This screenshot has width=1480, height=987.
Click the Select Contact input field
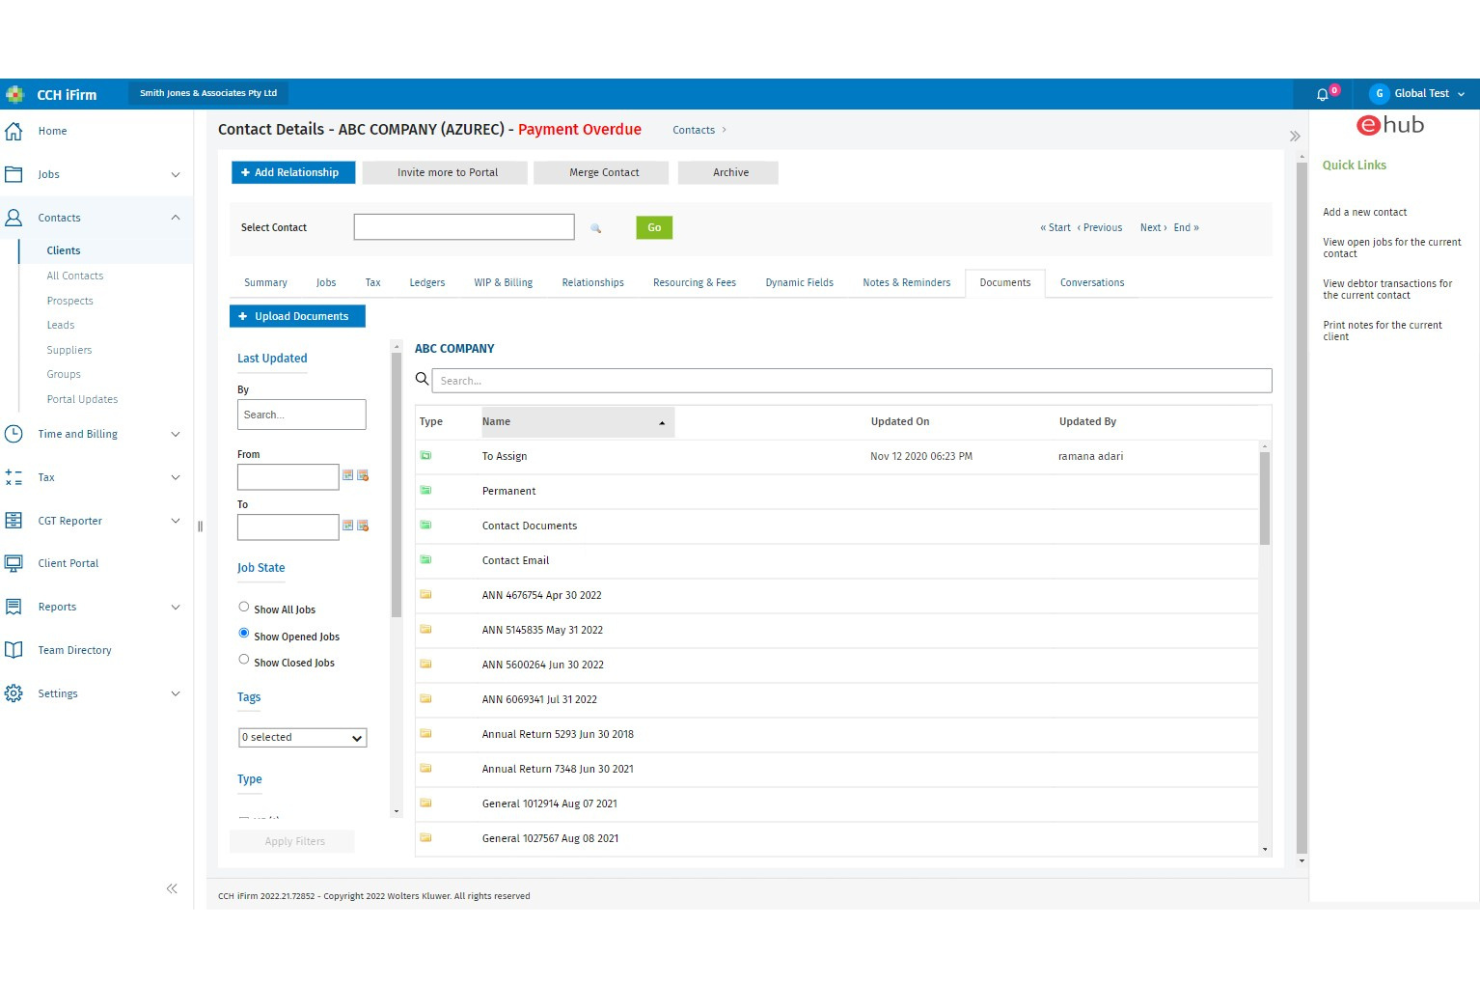pyautogui.click(x=464, y=227)
